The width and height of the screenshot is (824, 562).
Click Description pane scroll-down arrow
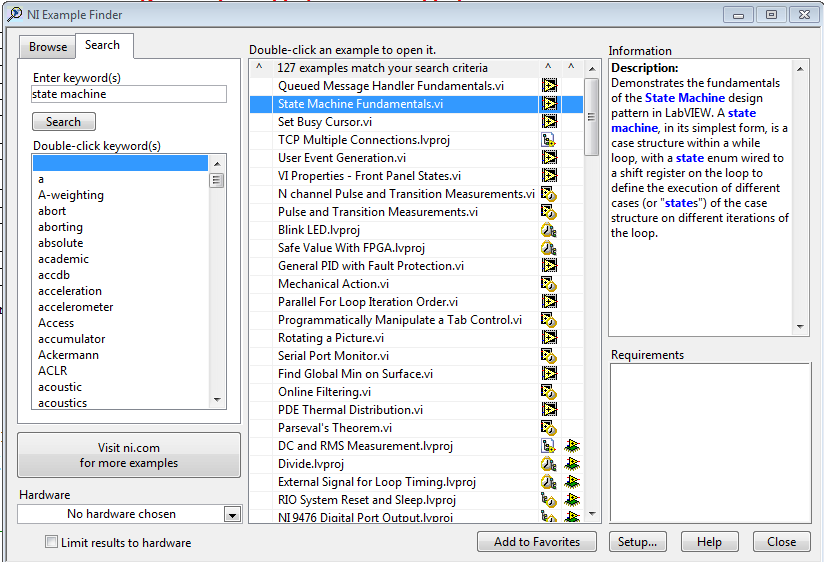[800, 326]
